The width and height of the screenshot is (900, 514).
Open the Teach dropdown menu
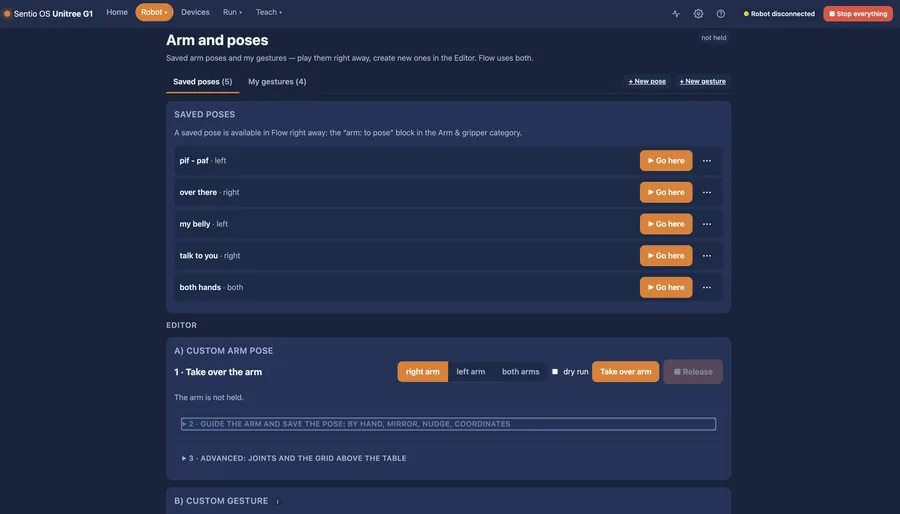click(269, 12)
